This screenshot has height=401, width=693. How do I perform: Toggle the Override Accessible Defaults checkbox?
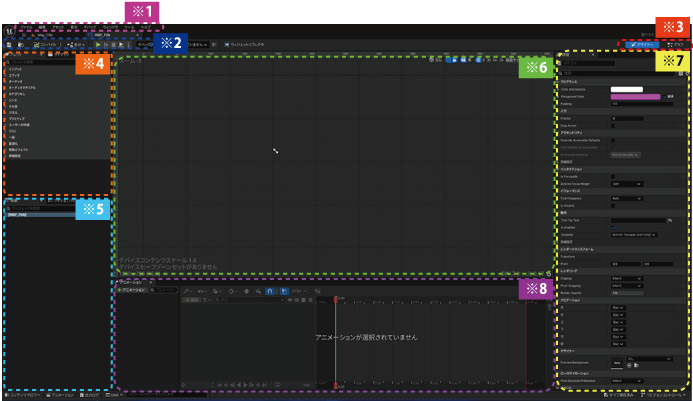click(613, 140)
